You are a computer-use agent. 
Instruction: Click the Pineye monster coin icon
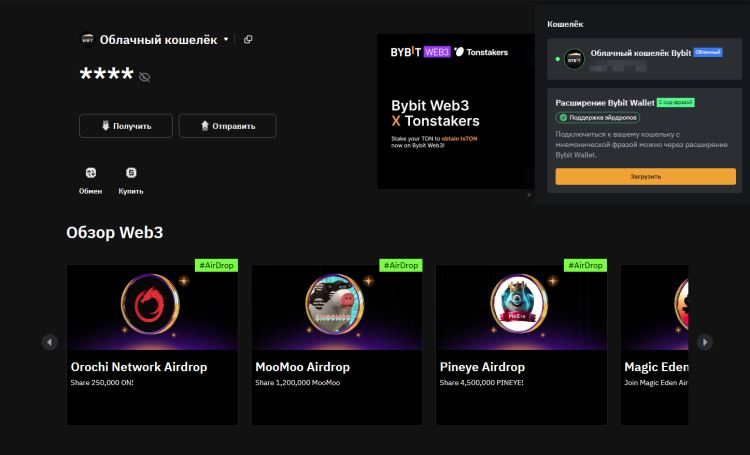pos(519,304)
